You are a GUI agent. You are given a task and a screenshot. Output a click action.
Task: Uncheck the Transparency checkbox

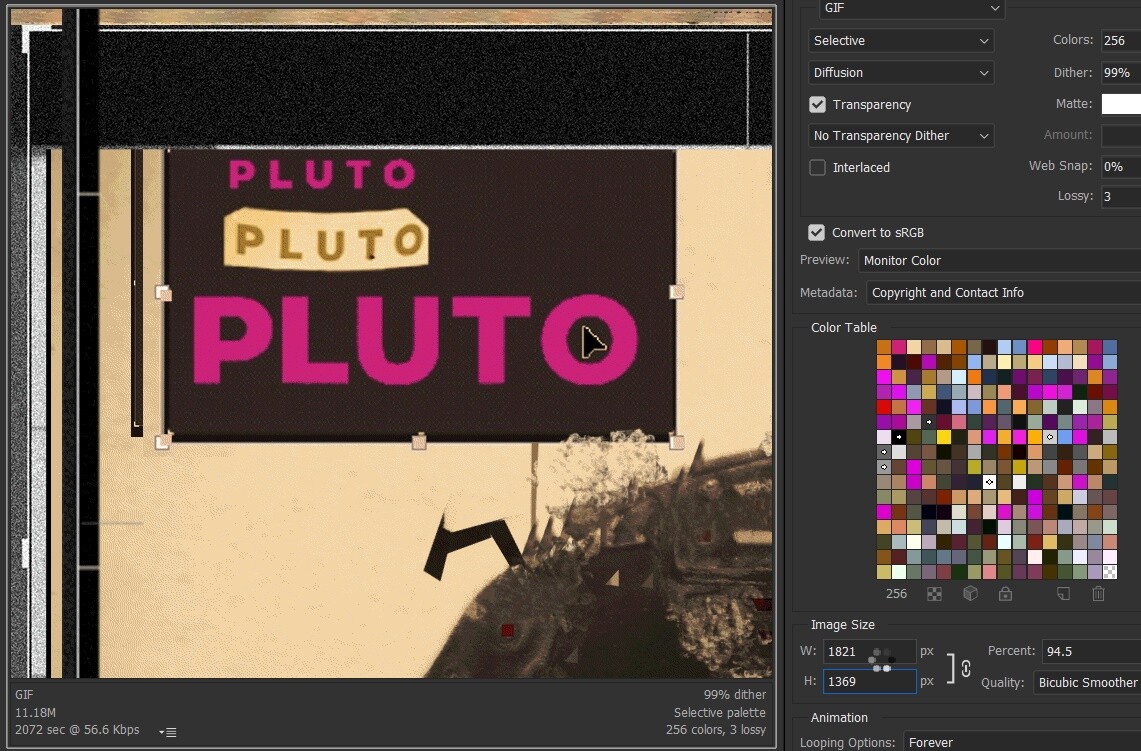(817, 104)
